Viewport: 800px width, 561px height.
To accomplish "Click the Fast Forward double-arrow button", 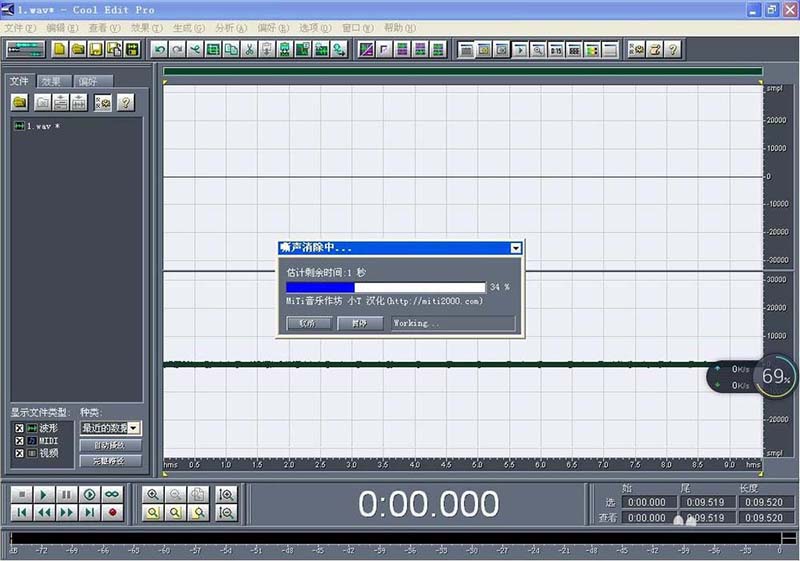I will [66, 512].
